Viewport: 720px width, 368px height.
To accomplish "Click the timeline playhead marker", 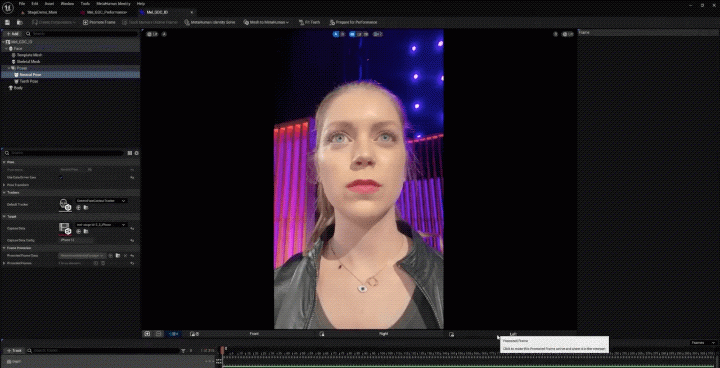I will point(222,351).
